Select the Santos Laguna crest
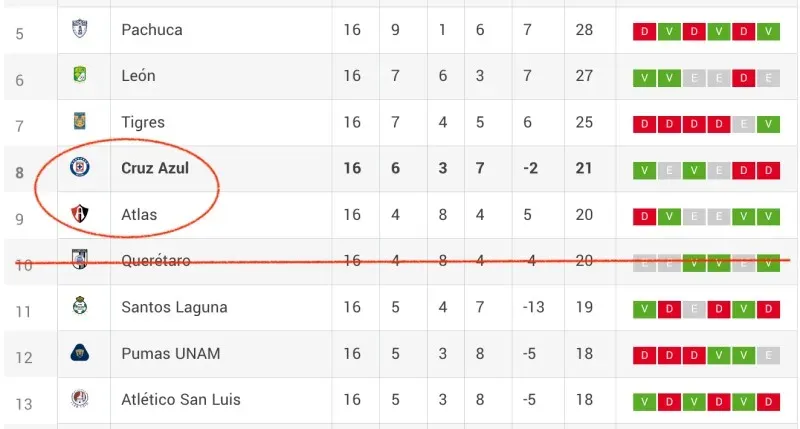800x429 pixels. point(79,306)
